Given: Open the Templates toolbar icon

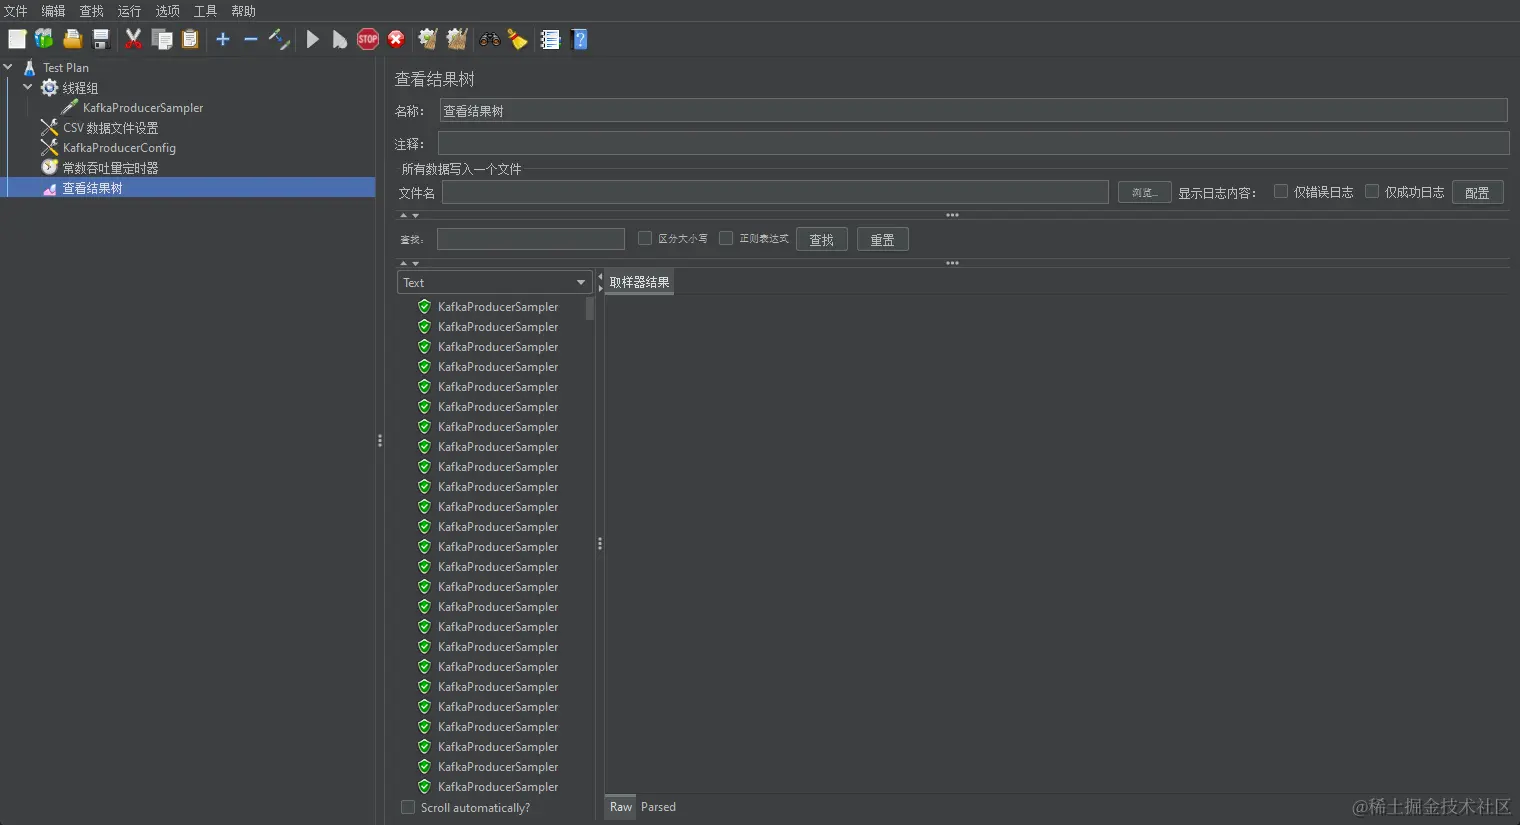Looking at the screenshot, I should (44, 39).
